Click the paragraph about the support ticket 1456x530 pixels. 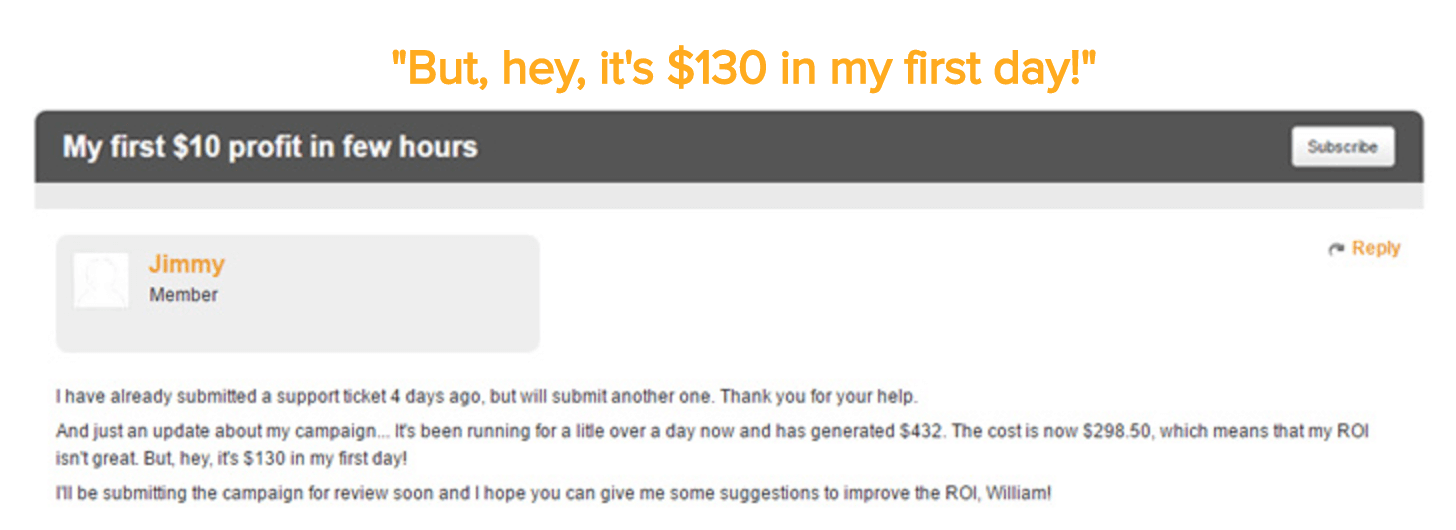[486, 397]
